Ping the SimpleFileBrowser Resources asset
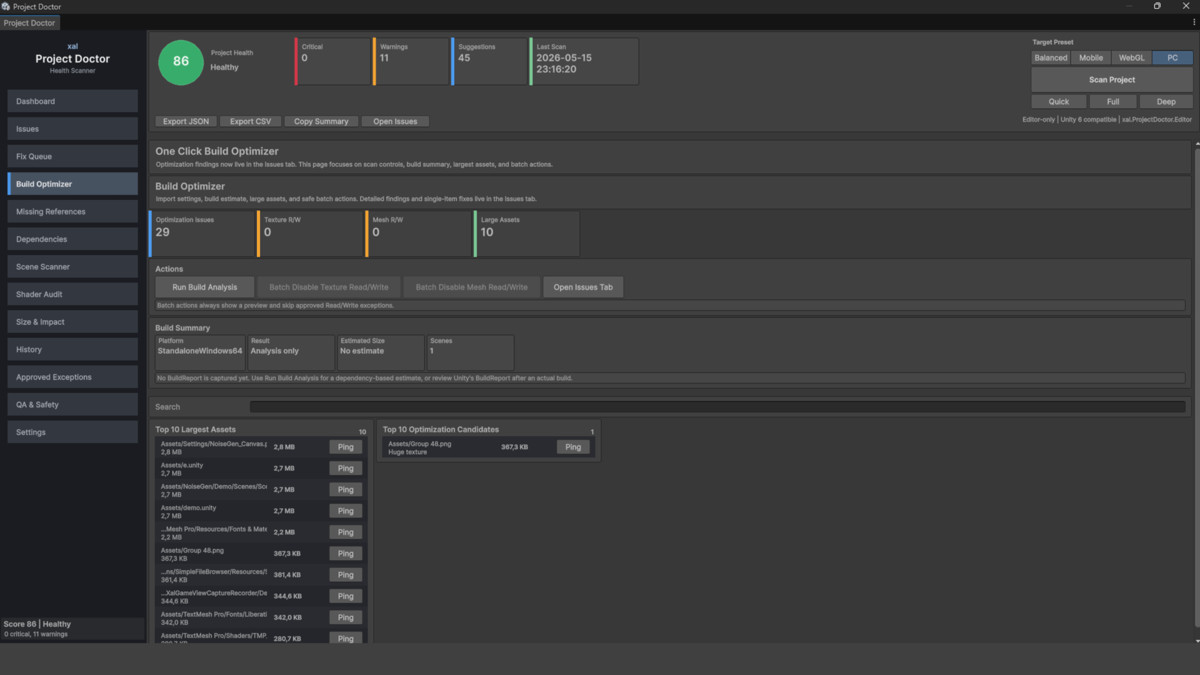 click(x=345, y=575)
